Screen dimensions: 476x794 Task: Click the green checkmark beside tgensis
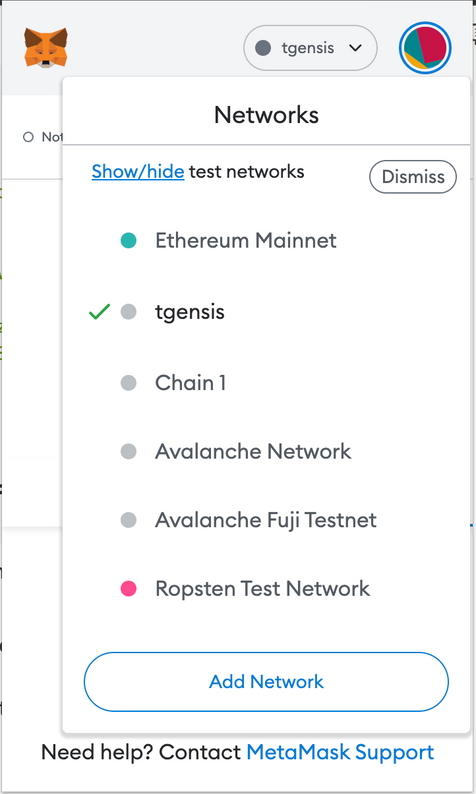[x=99, y=311]
